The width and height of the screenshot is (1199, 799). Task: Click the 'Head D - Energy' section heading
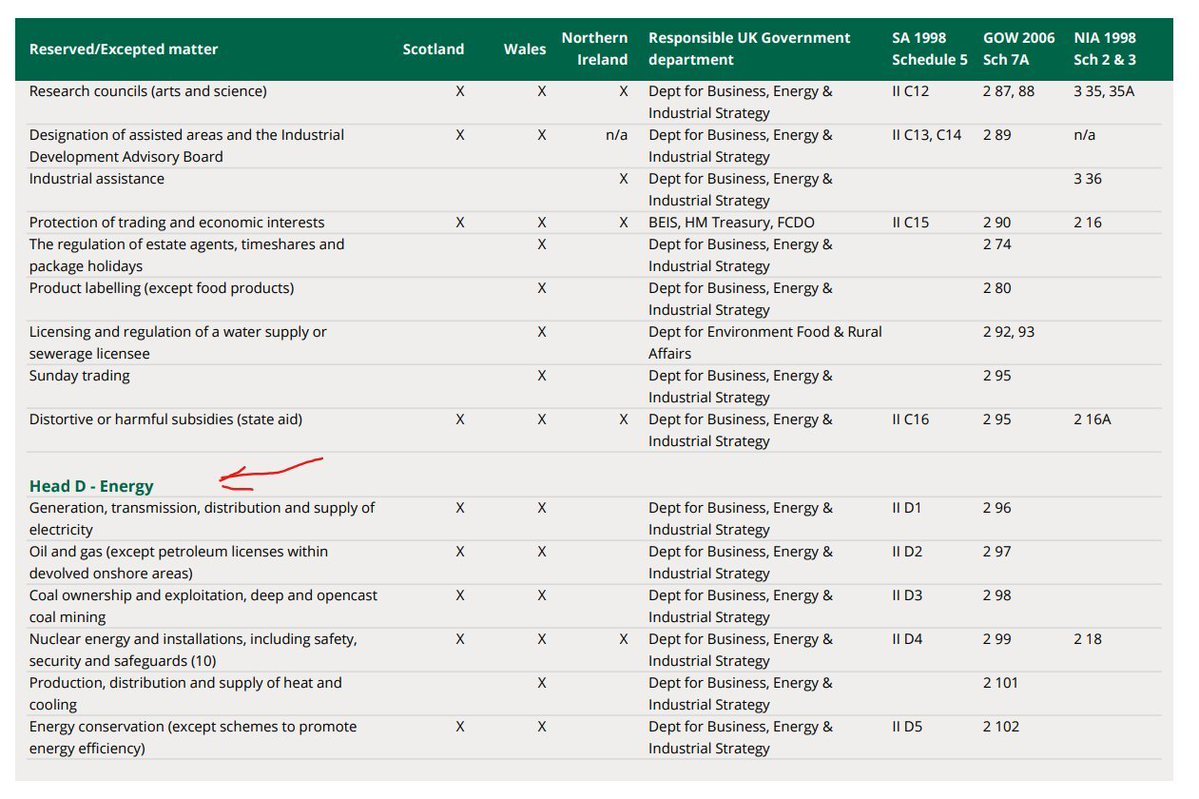click(x=91, y=486)
